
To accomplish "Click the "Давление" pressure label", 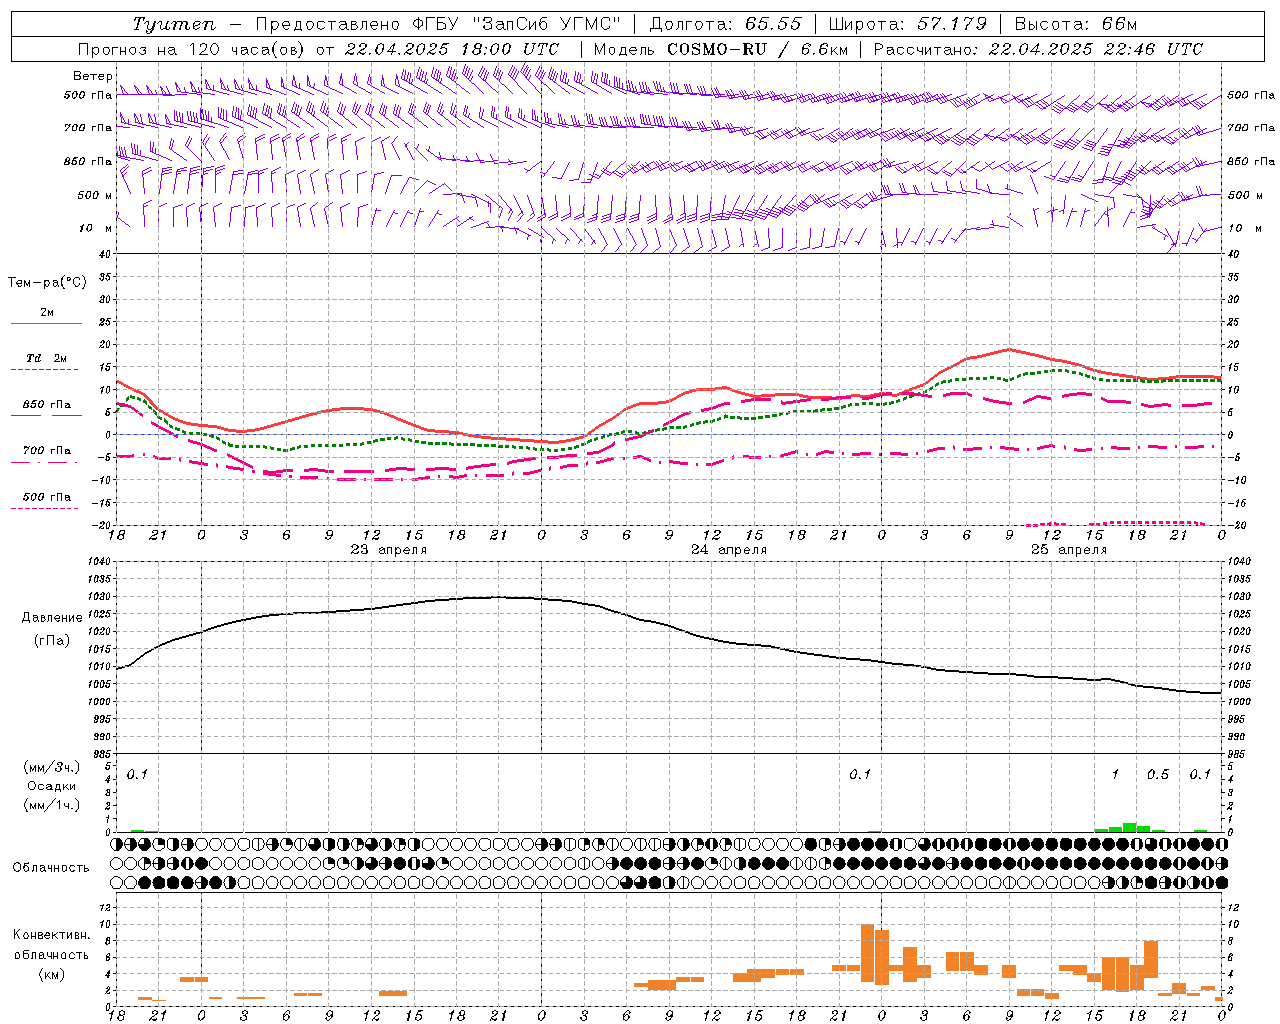I will tap(52, 618).
